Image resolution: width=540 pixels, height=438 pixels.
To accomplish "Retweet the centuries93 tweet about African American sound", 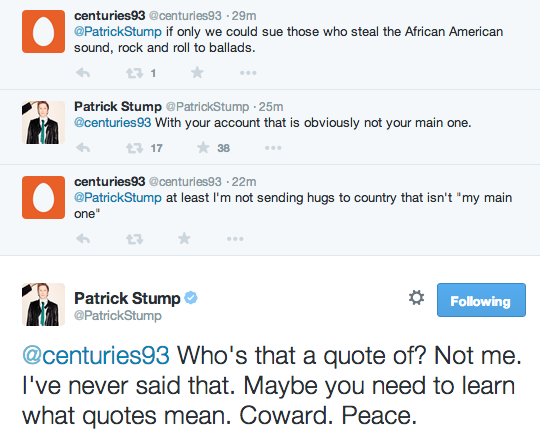I will (x=134, y=73).
